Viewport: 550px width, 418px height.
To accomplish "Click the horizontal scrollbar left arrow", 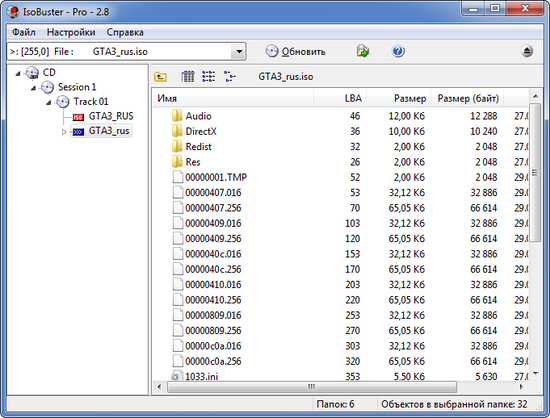I will point(160,387).
